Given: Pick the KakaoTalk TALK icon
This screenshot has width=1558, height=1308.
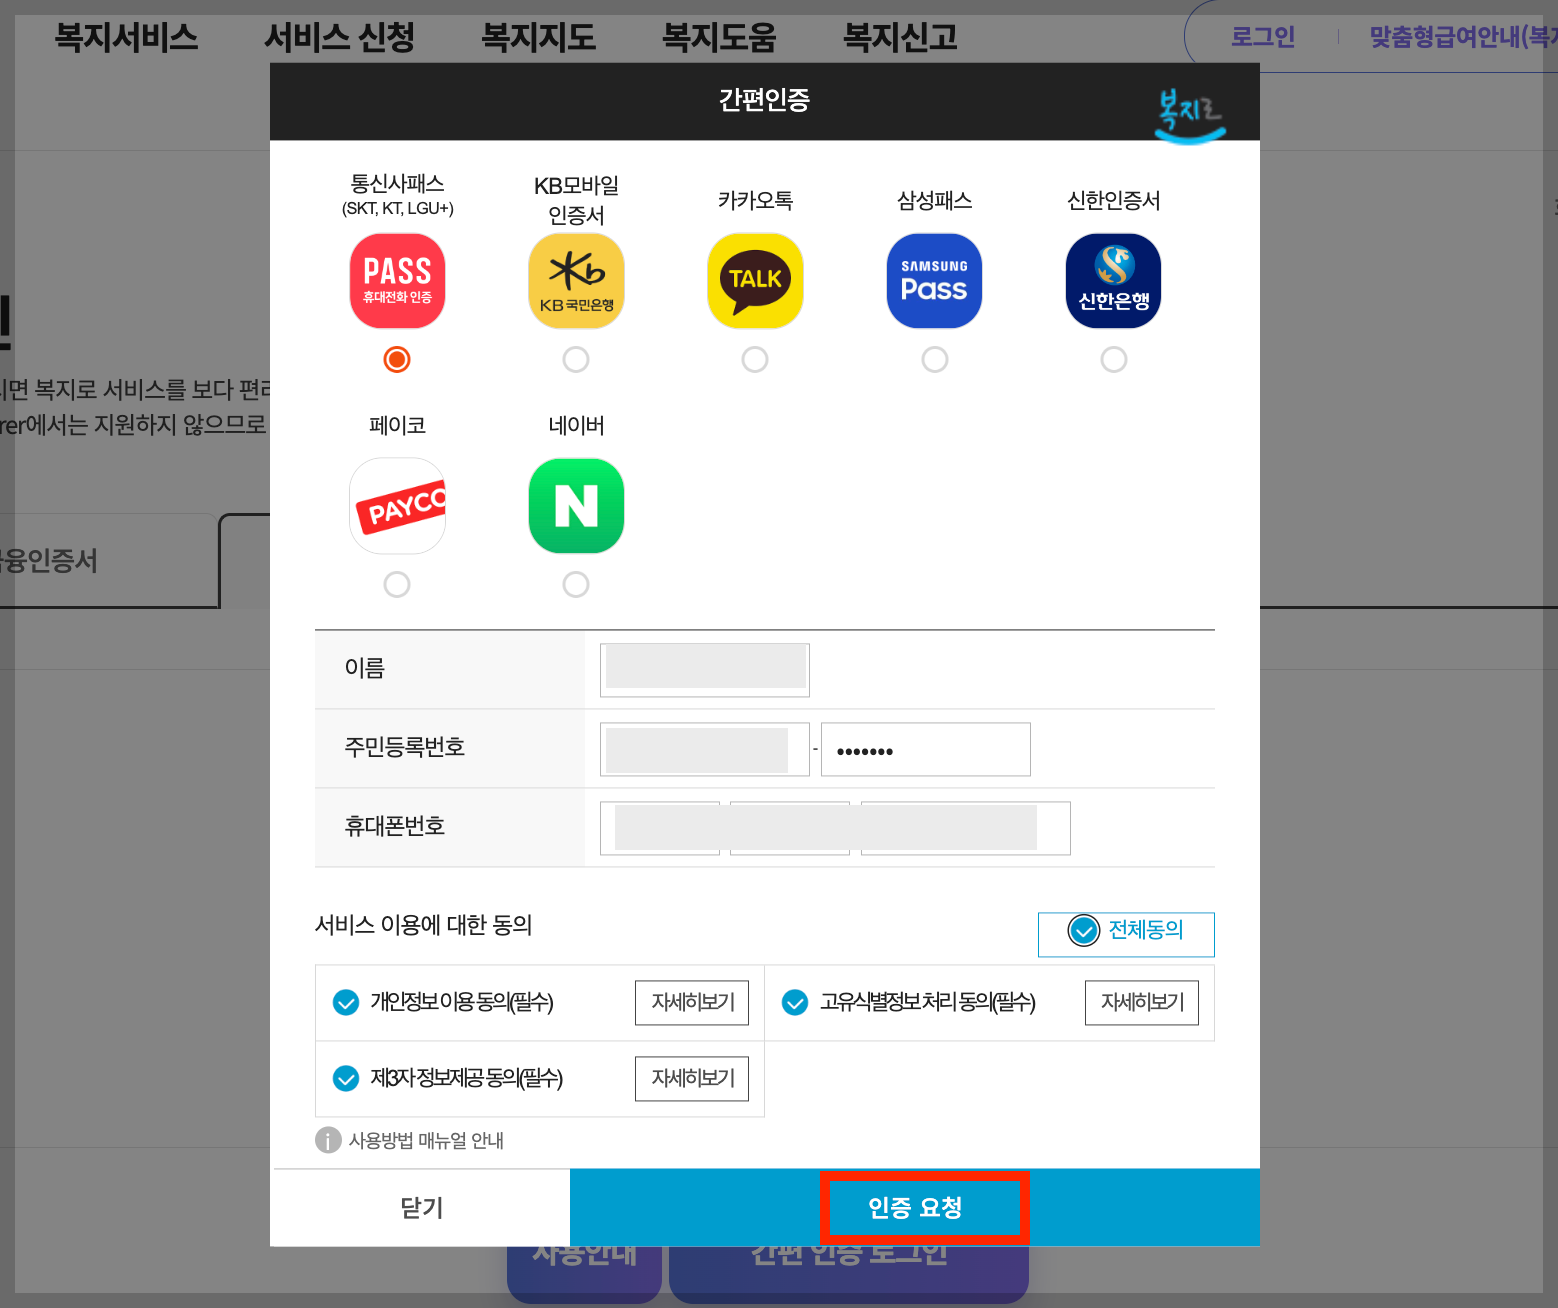Looking at the screenshot, I should click(755, 281).
